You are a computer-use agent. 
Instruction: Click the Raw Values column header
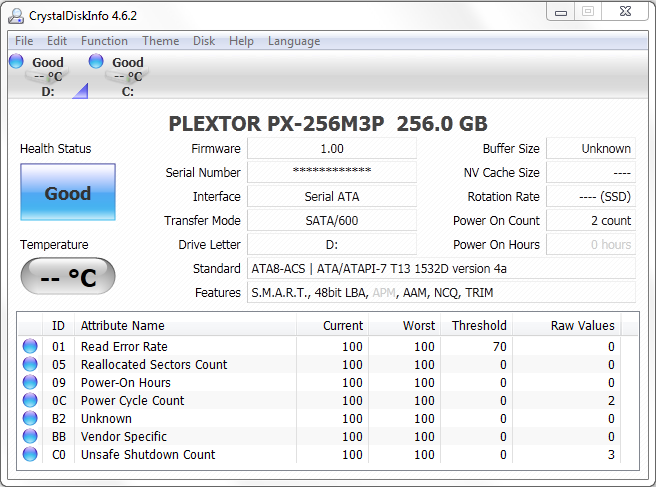pos(582,325)
